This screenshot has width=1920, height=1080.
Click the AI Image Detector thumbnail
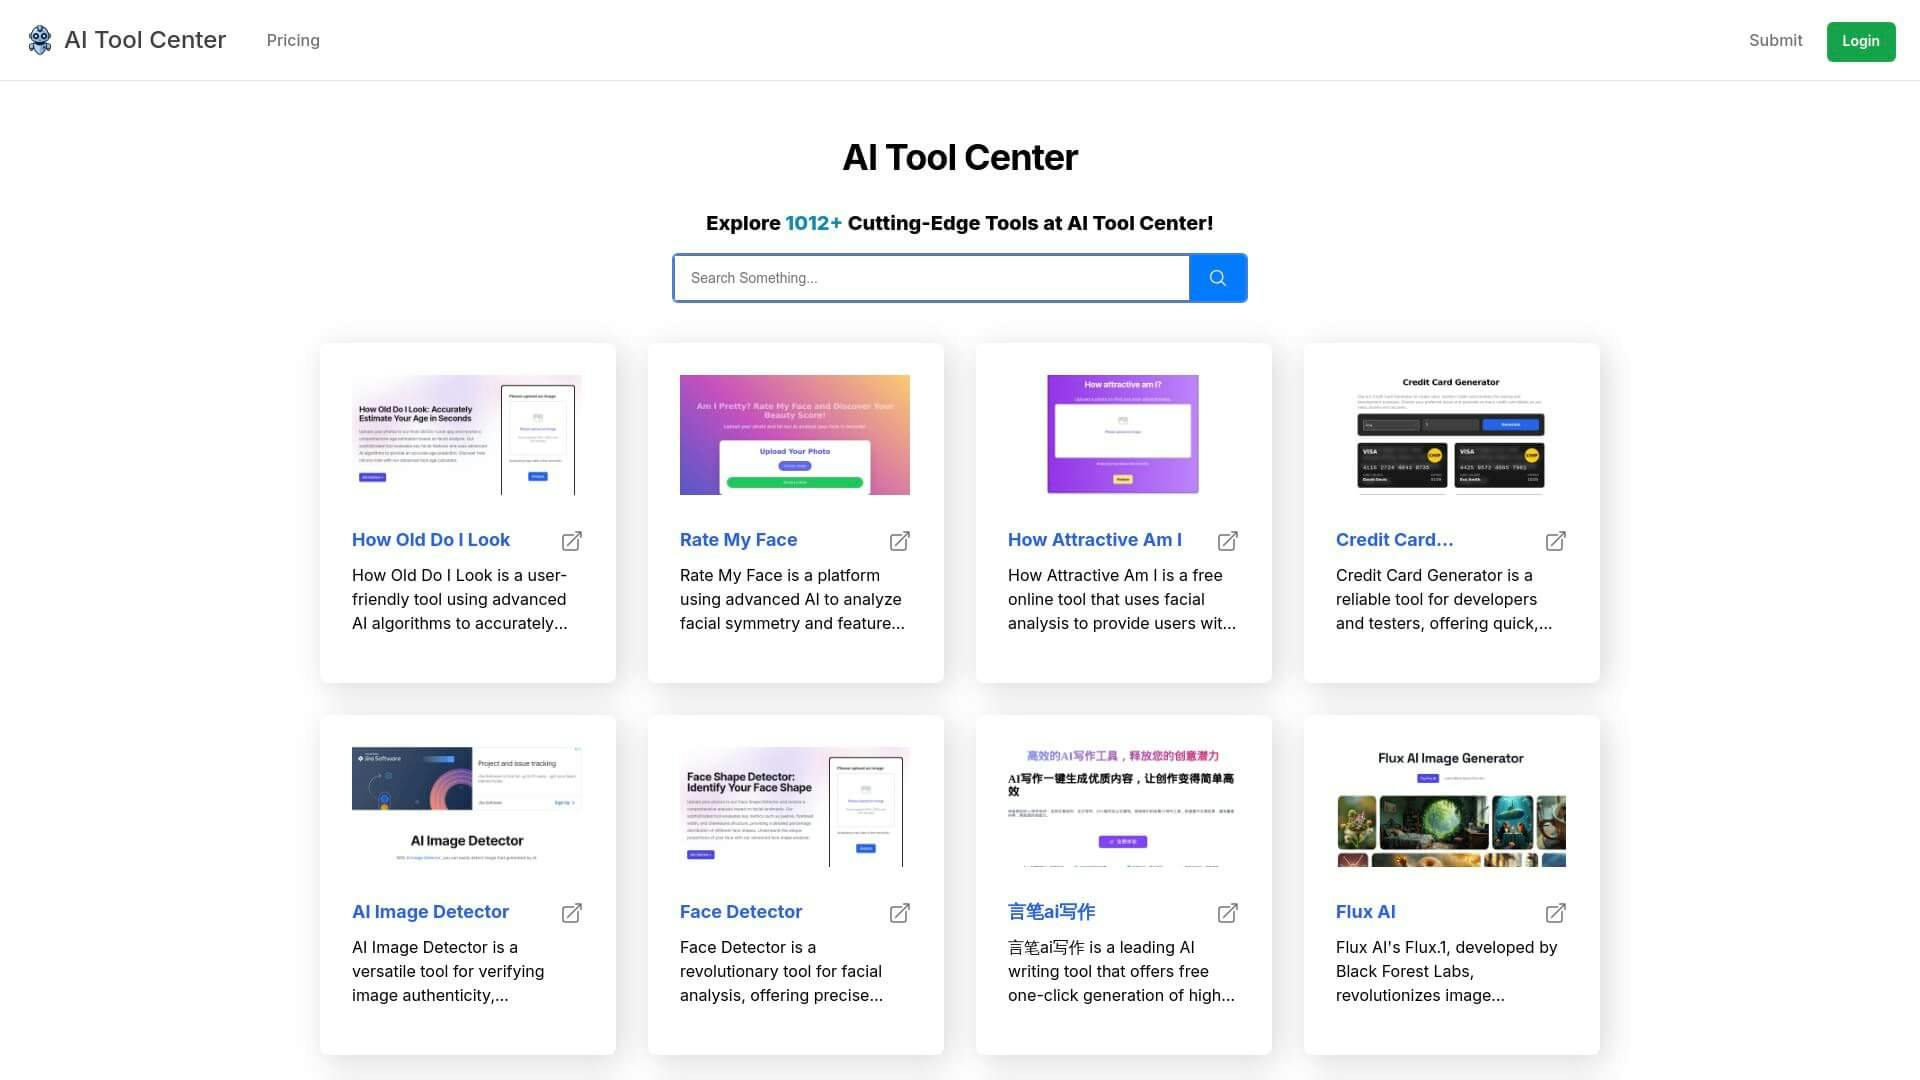click(467, 807)
